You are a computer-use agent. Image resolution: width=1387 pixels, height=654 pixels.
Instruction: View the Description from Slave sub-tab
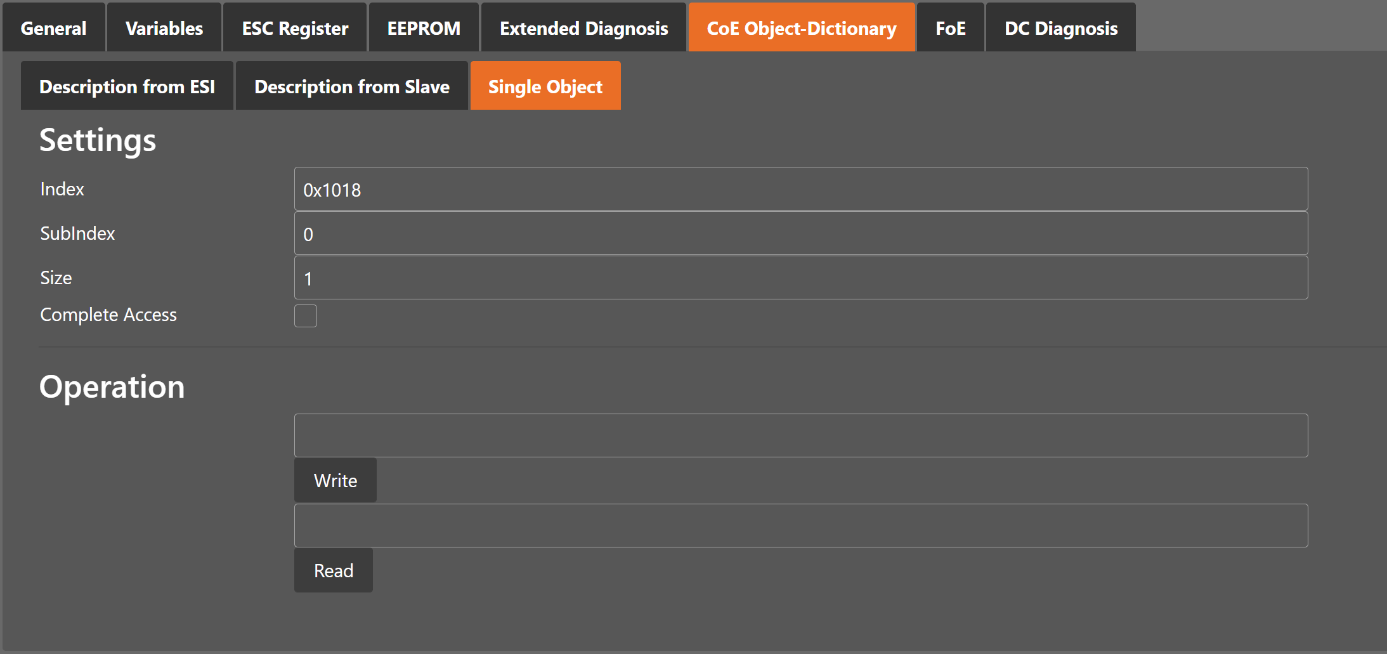352,87
